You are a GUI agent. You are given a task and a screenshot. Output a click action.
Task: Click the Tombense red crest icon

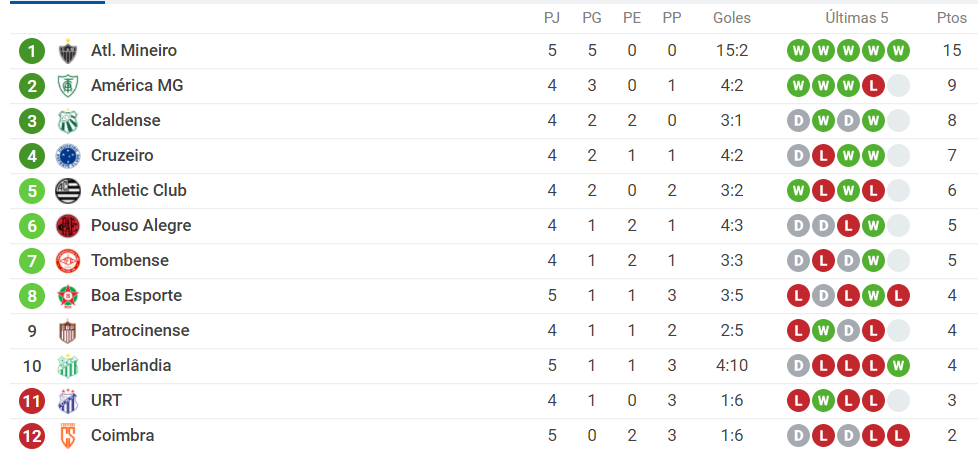(x=68, y=261)
